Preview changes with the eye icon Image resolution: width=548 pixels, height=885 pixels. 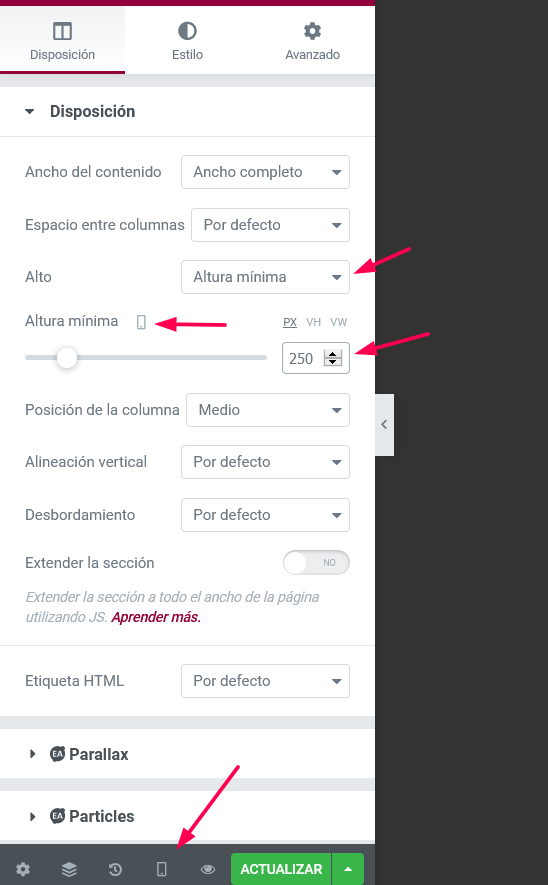point(208,869)
